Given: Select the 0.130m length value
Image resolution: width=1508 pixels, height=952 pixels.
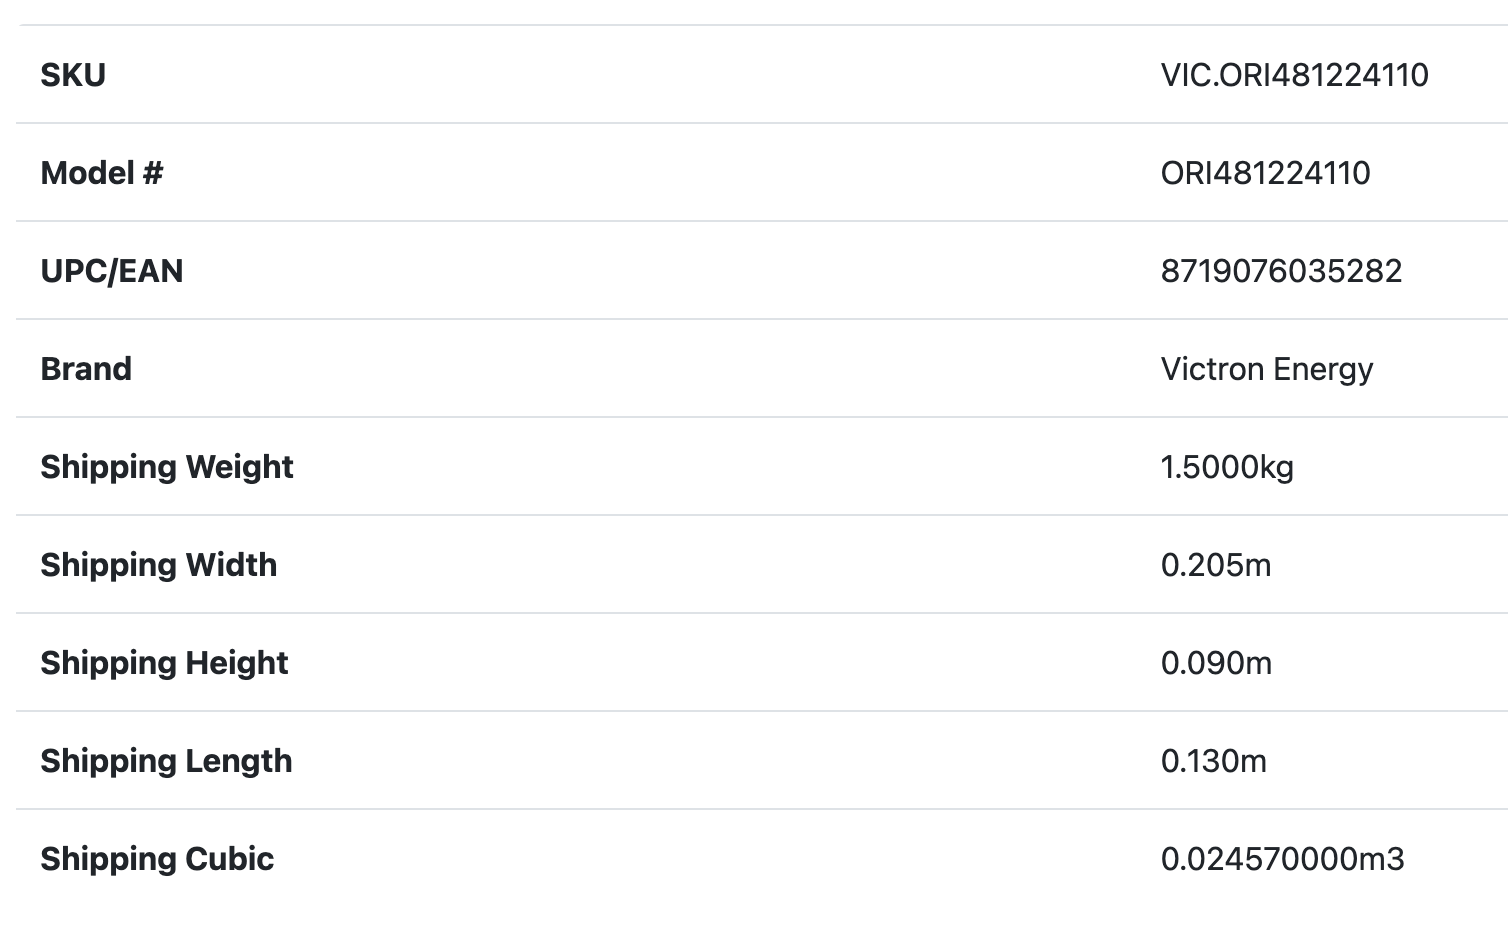Looking at the screenshot, I should (x=1213, y=761).
